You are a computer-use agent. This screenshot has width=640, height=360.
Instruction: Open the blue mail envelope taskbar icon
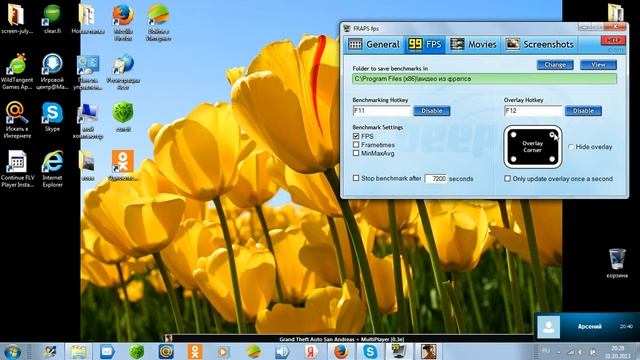(x=107, y=352)
